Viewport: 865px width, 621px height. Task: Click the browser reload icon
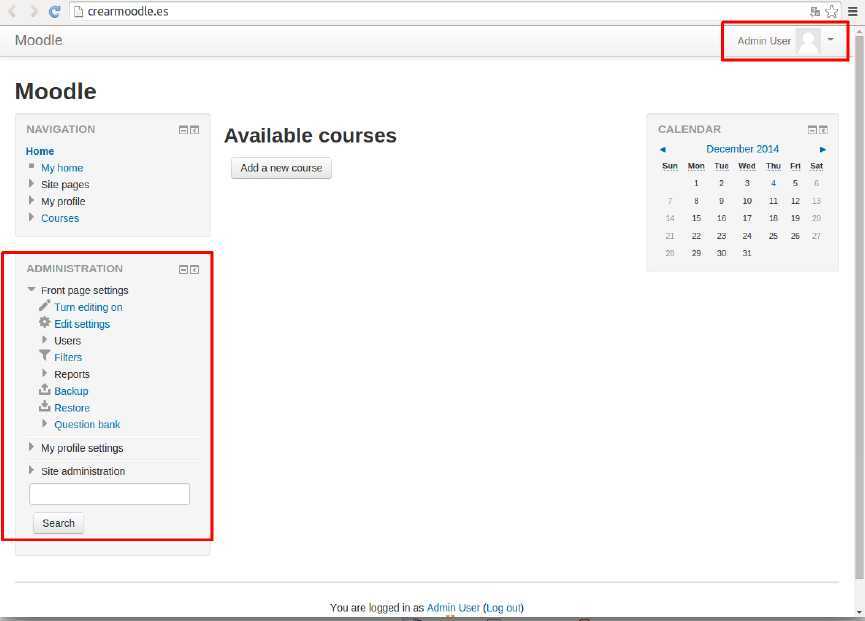[x=54, y=11]
